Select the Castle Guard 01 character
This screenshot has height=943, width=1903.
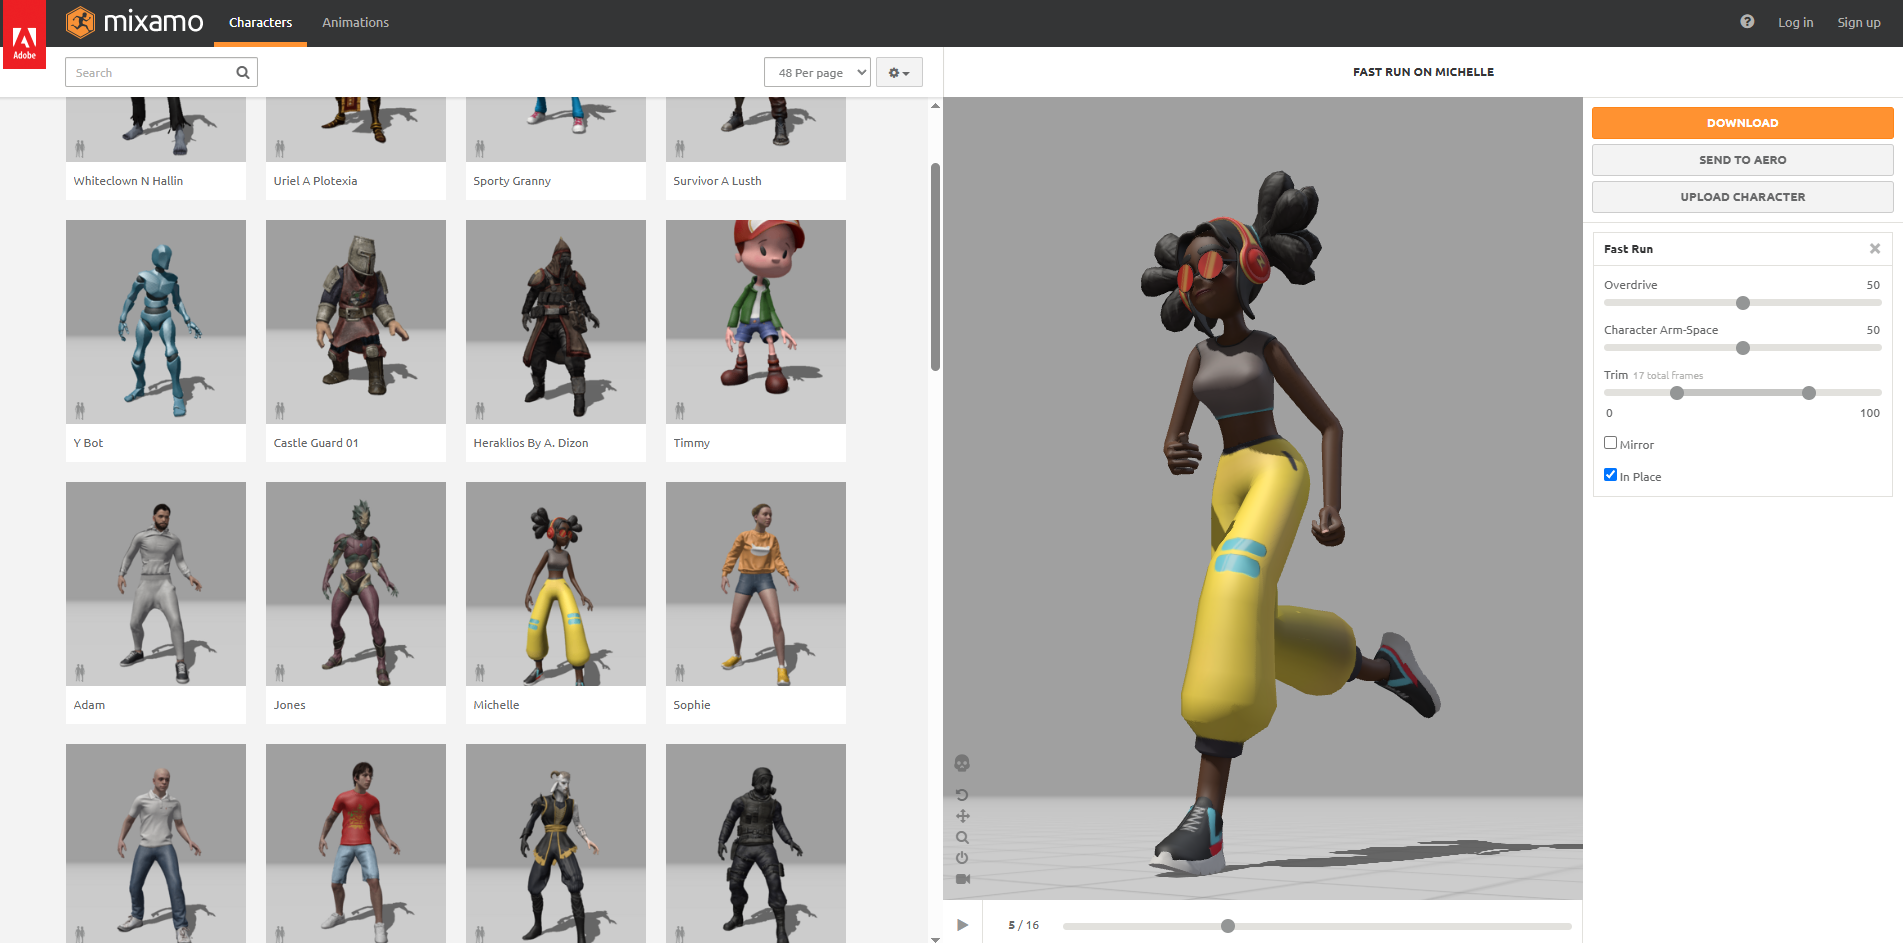pyautogui.click(x=356, y=322)
